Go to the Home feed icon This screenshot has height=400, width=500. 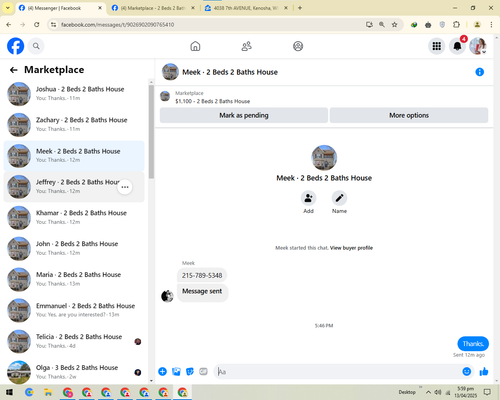click(x=195, y=46)
